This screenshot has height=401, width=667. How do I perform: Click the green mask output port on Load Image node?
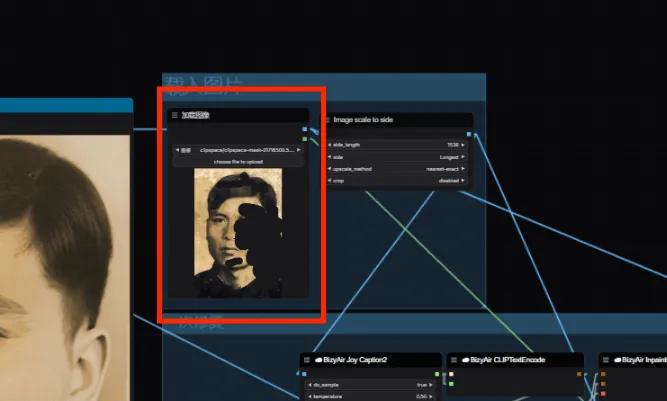click(x=304, y=139)
